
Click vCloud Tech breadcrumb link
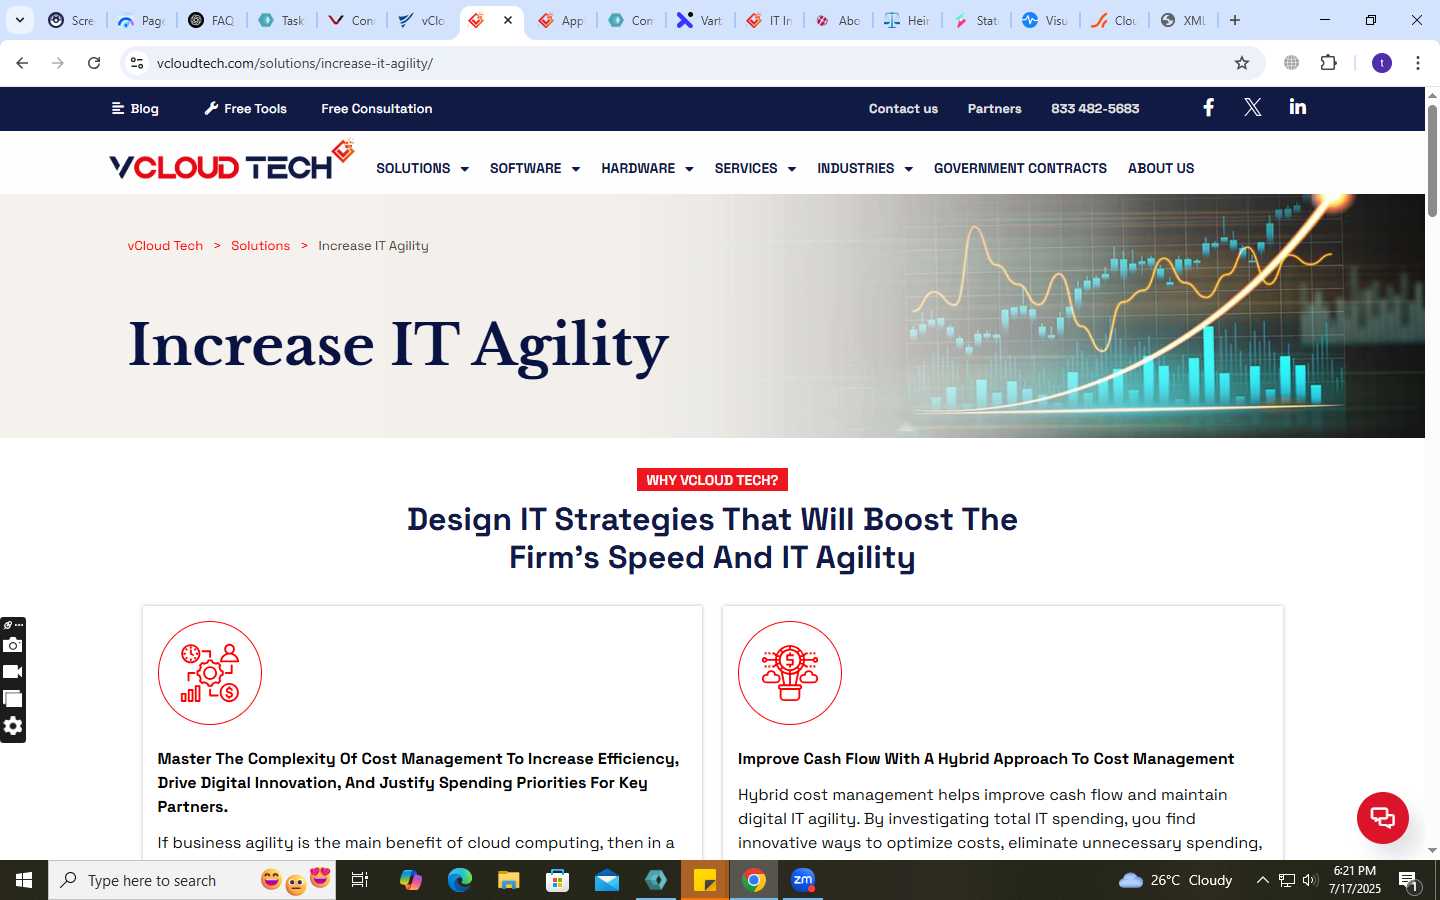[x=165, y=245]
